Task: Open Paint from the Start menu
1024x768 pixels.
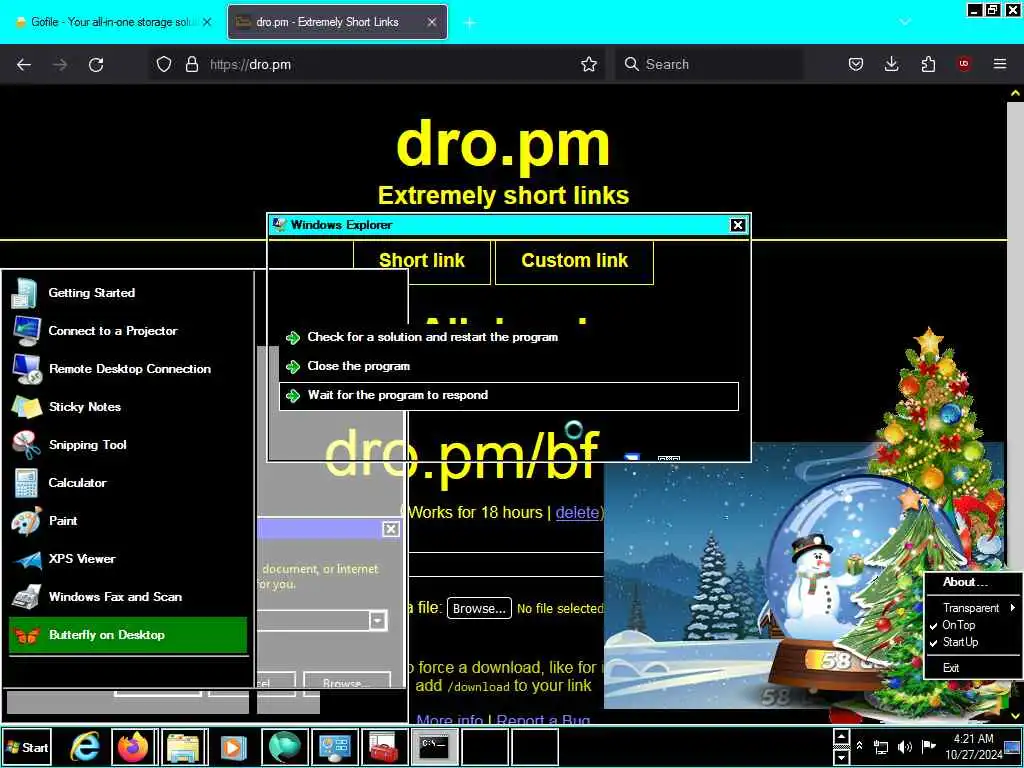Action: click(128, 520)
